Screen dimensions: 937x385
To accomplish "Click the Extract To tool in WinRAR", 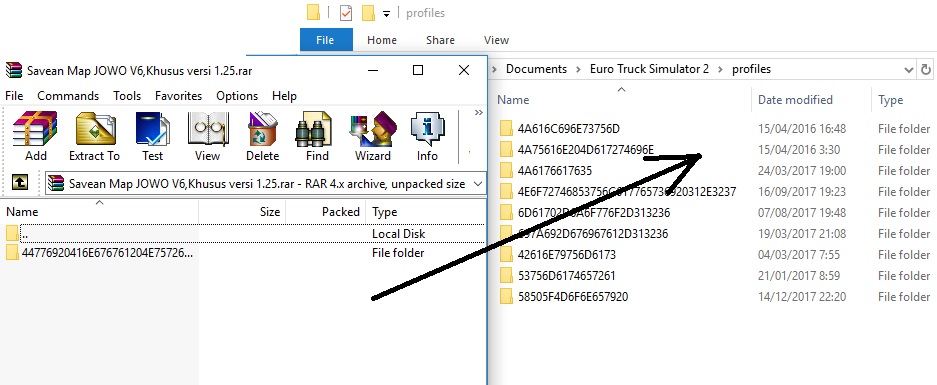I will [x=94, y=136].
